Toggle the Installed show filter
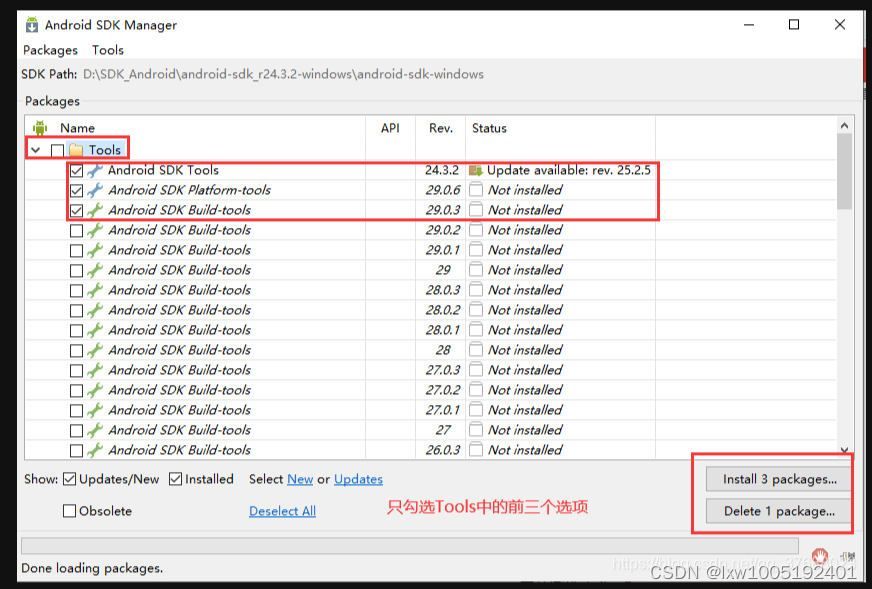This screenshot has height=589, width=872. (x=175, y=479)
